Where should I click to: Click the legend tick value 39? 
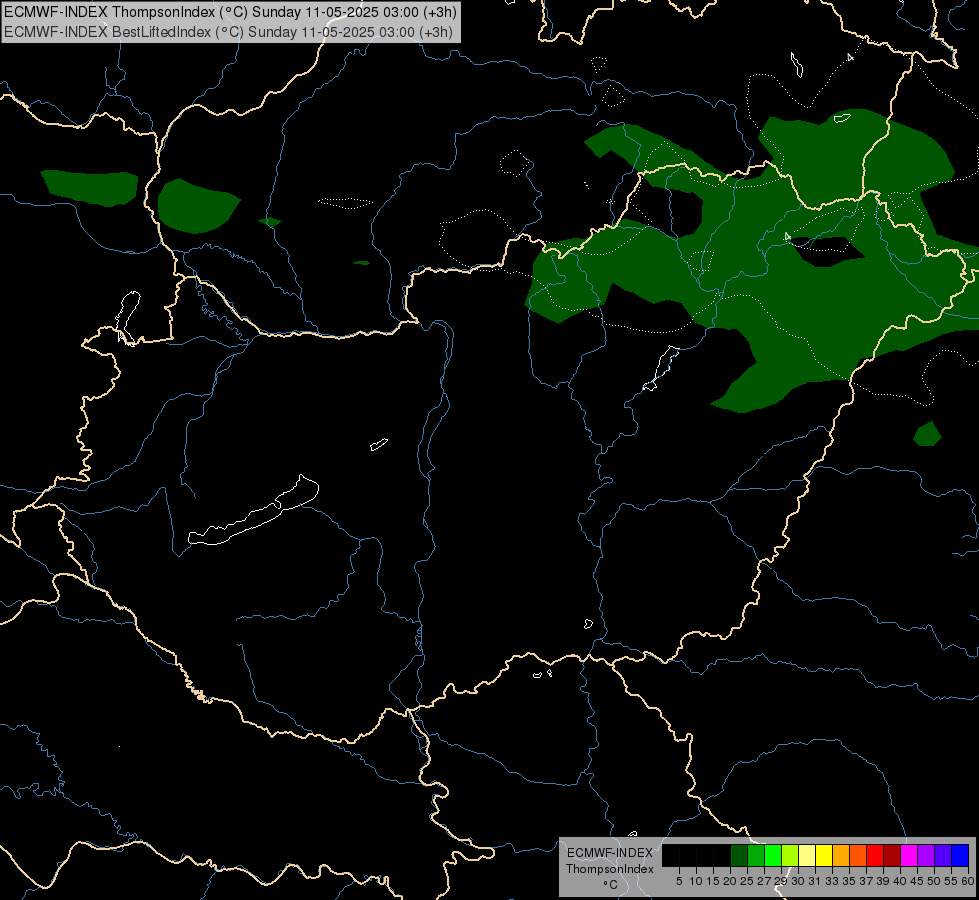(x=883, y=881)
